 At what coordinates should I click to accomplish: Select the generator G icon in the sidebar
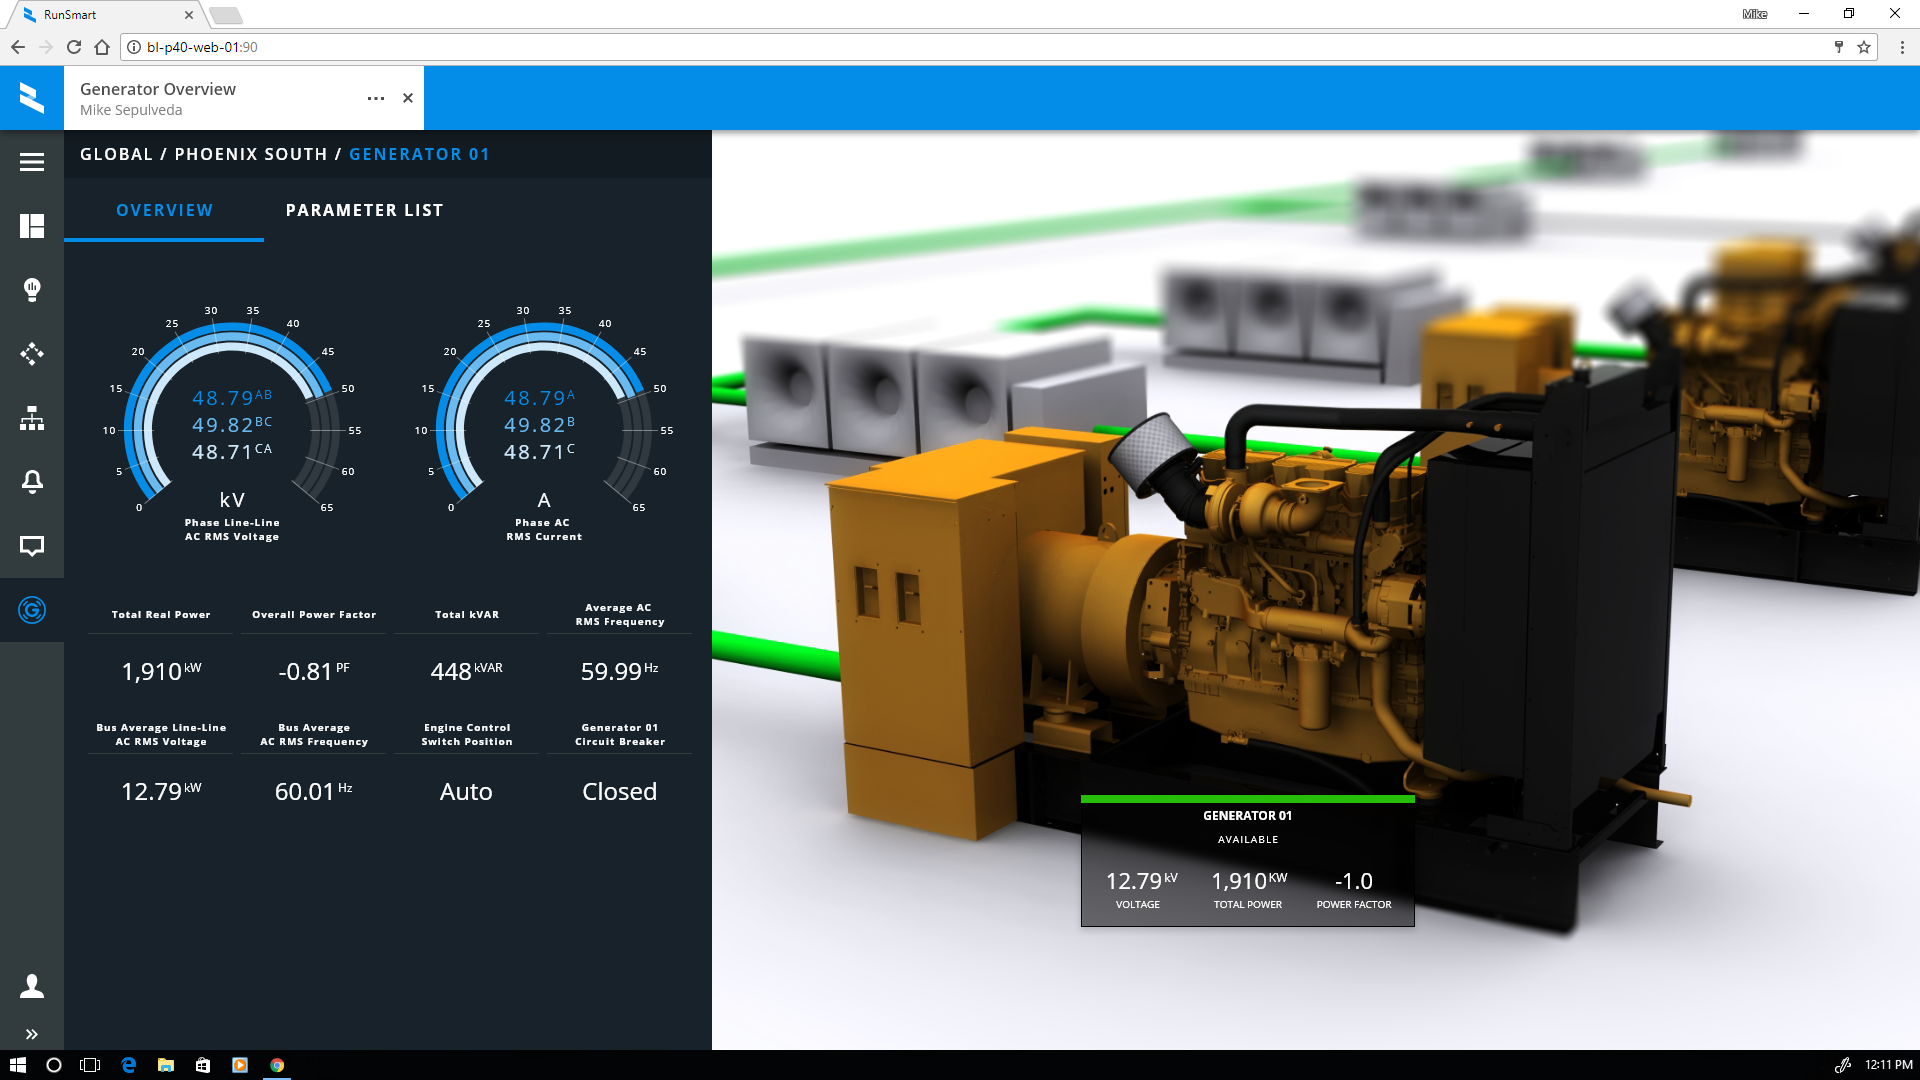tap(32, 610)
